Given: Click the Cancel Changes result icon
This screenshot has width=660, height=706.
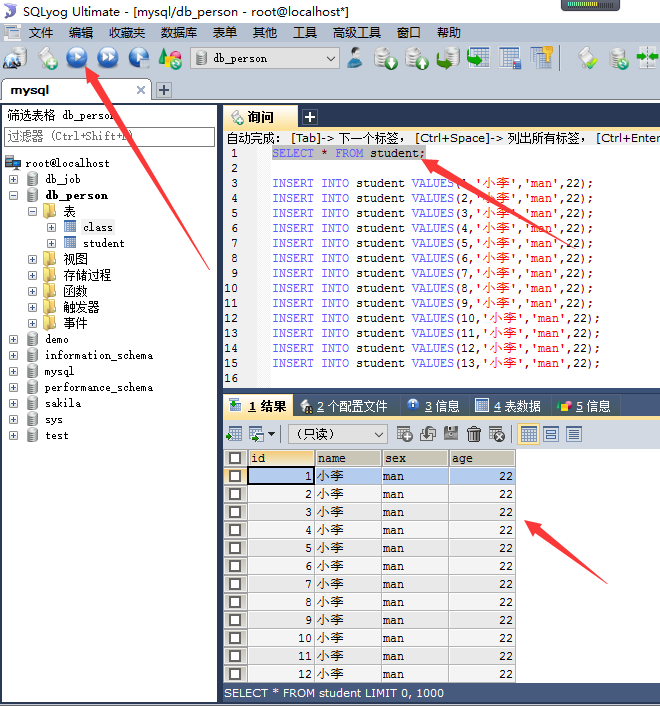Looking at the screenshot, I should [x=497, y=434].
